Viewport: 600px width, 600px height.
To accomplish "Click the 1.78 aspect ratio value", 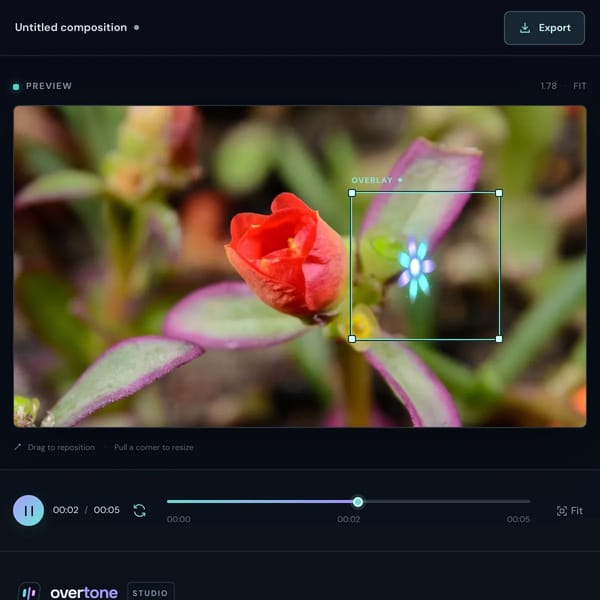I will pyautogui.click(x=549, y=86).
